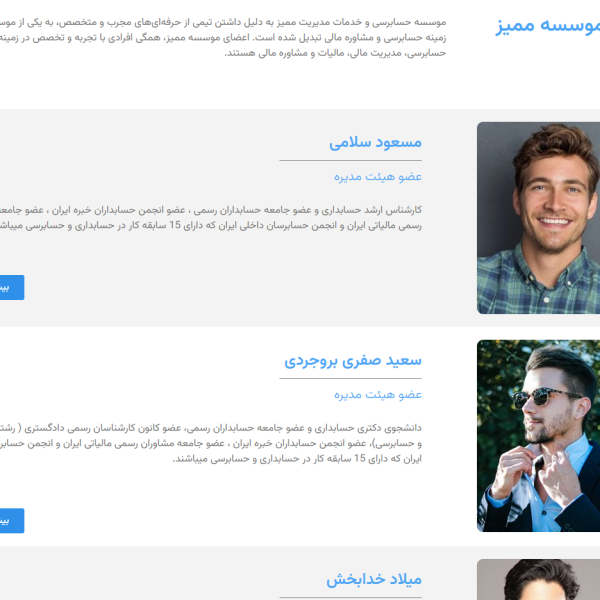Click the intro paragraph about موسسه حسابرسی

pyautogui.click(x=223, y=38)
